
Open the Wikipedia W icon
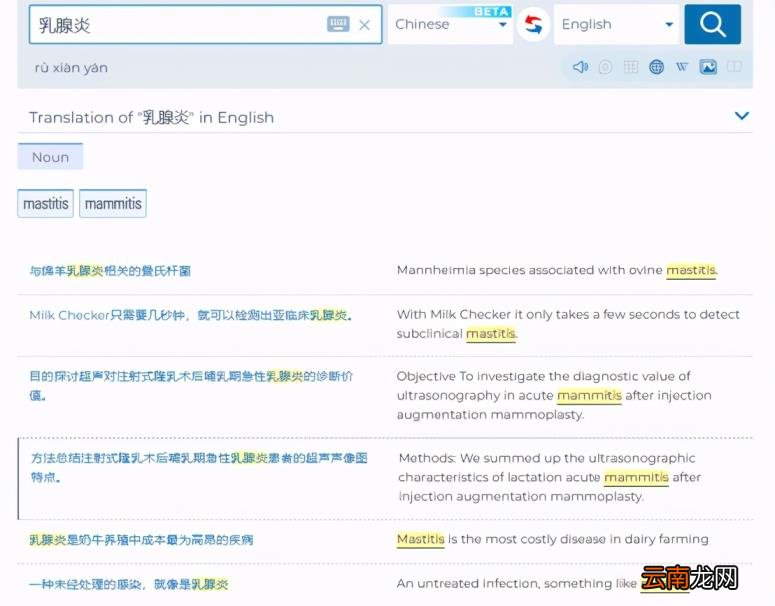(x=682, y=67)
